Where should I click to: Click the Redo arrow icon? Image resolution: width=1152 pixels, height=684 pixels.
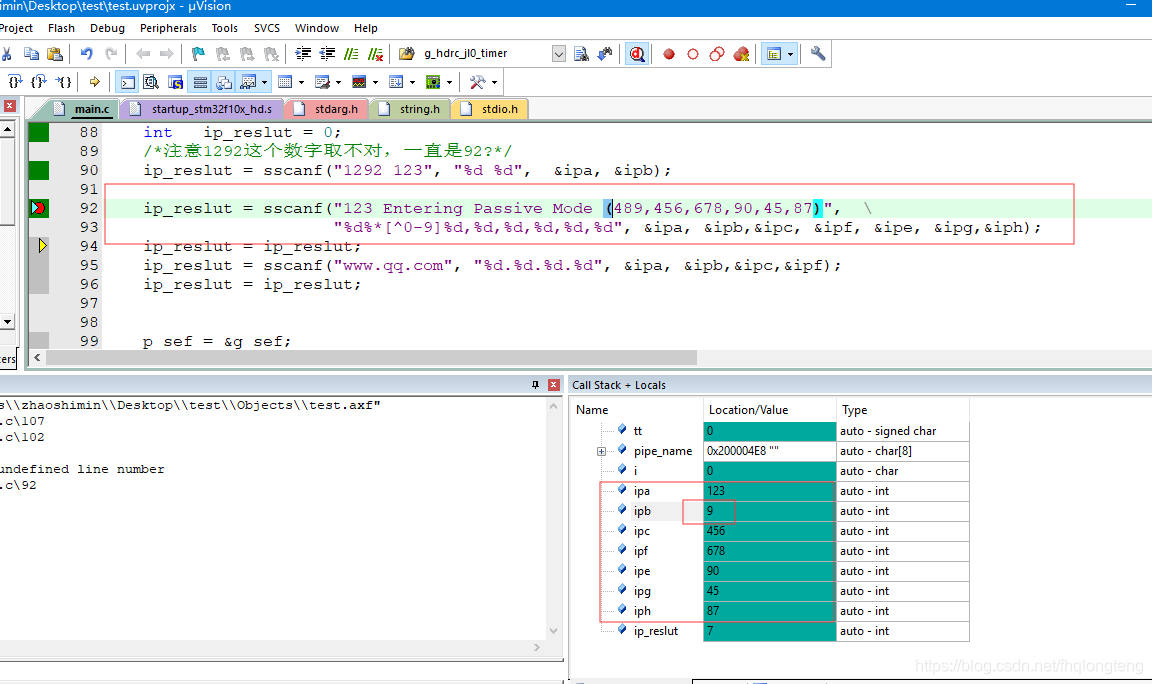tap(111, 54)
